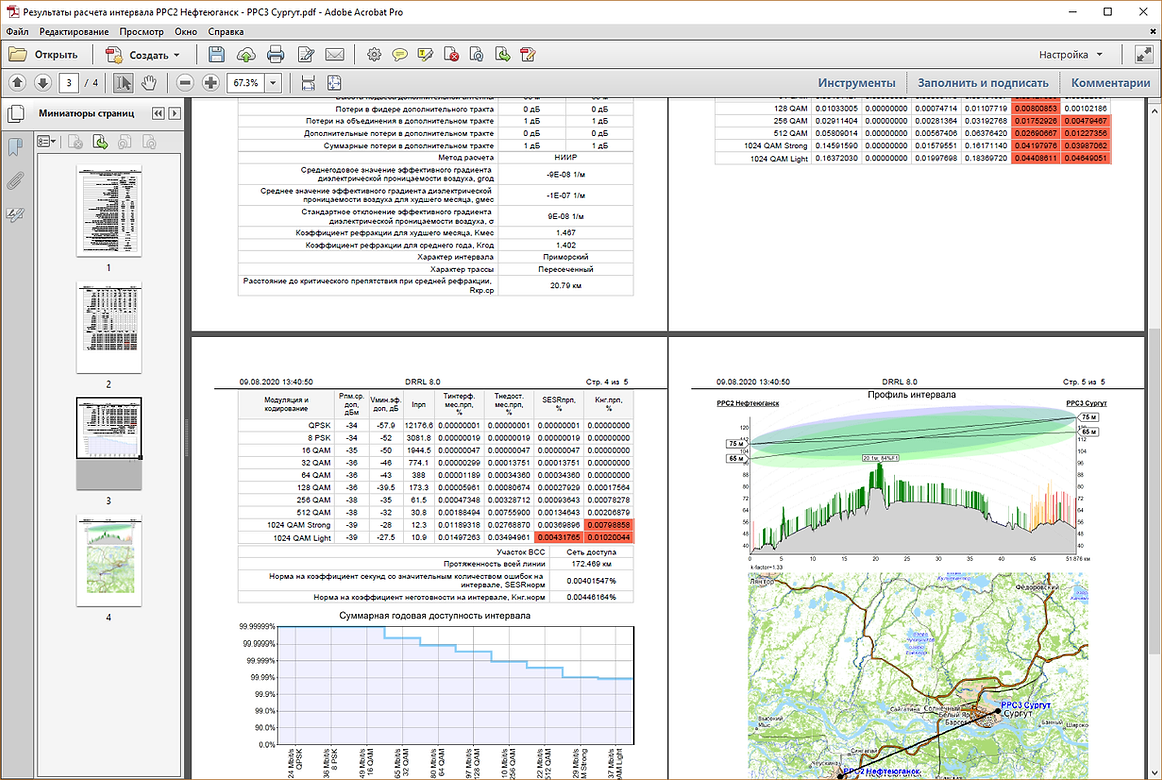The image size is (1162, 780).
Task: Add a sticky note comment icon
Action: 400,54
